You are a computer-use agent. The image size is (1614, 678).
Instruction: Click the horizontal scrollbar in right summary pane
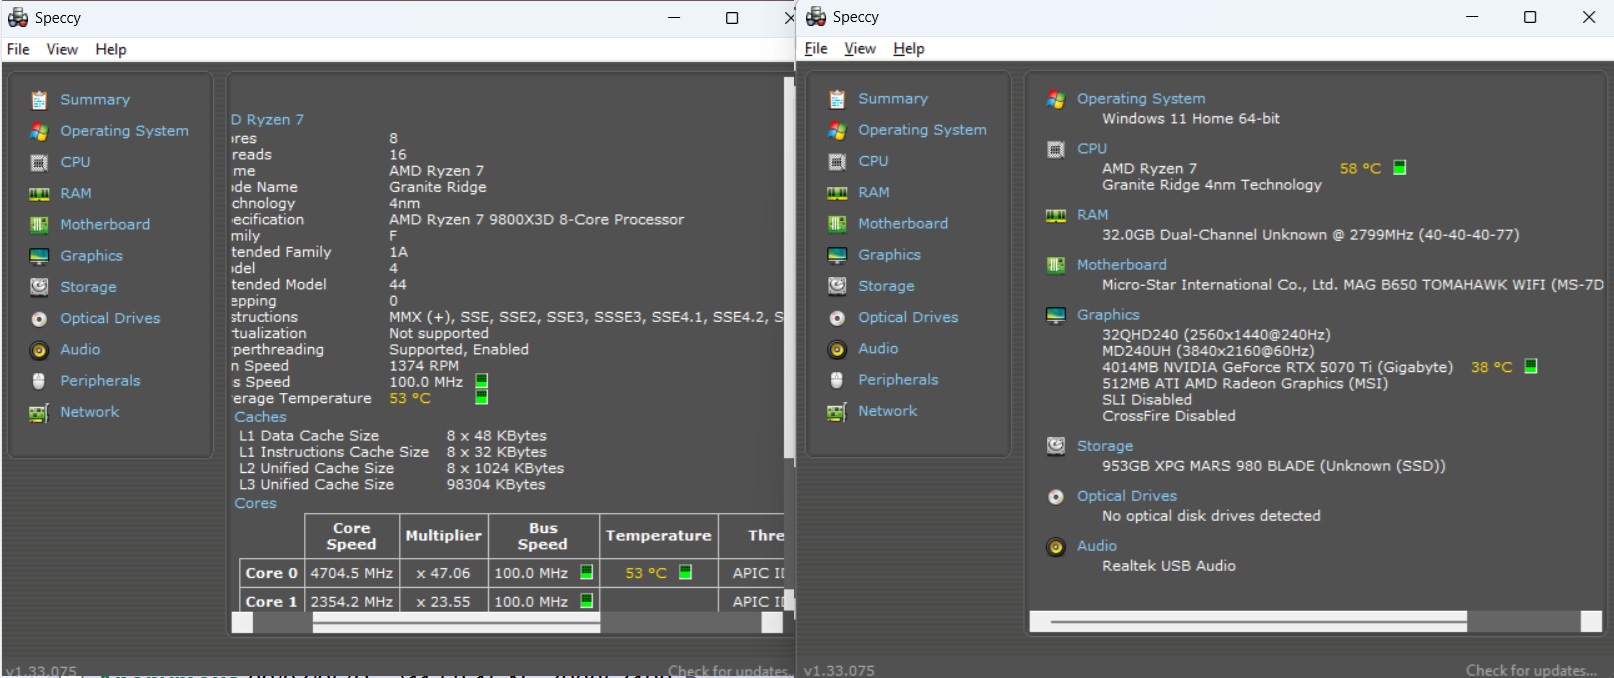[1257, 621]
